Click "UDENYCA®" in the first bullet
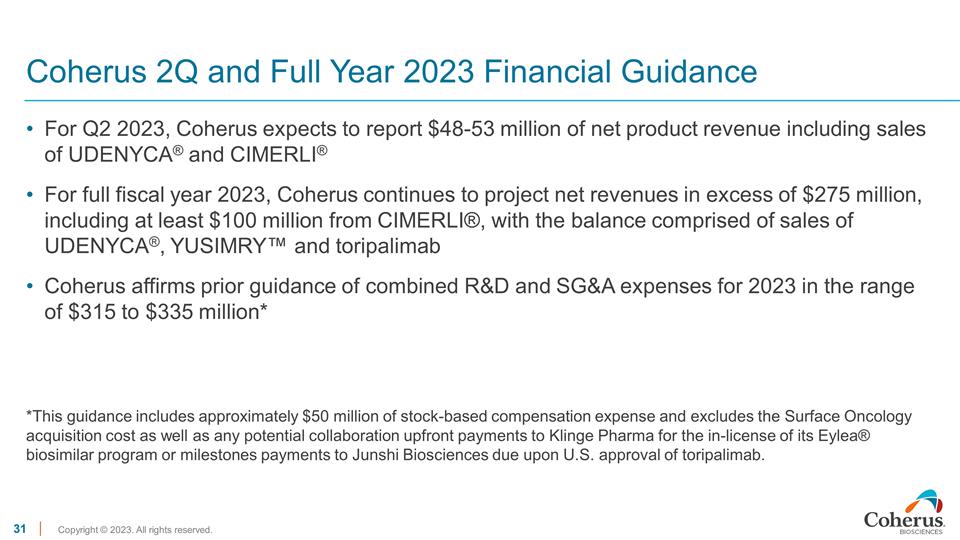960x540 pixels. tap(110, 155)
